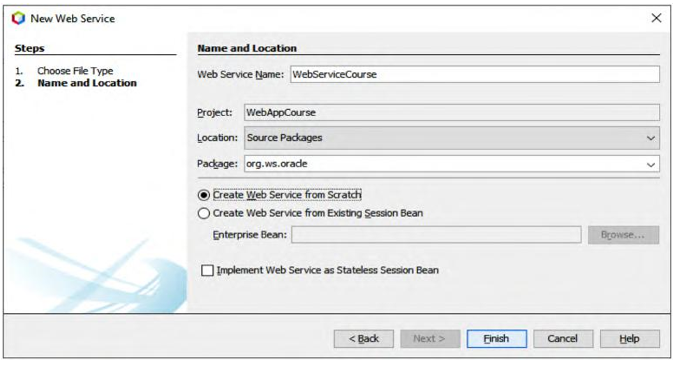
Task: Select Create Web Service from Scratch radio
Action: point(203,195)
